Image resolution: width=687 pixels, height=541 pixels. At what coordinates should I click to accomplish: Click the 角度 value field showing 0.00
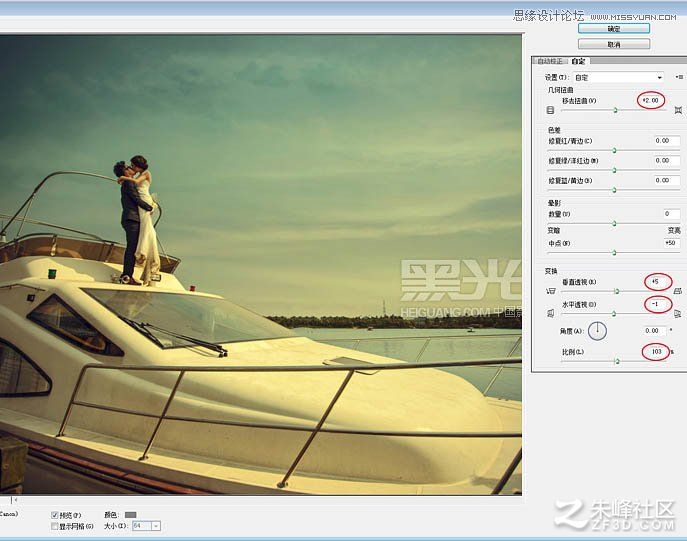[654, 330]
